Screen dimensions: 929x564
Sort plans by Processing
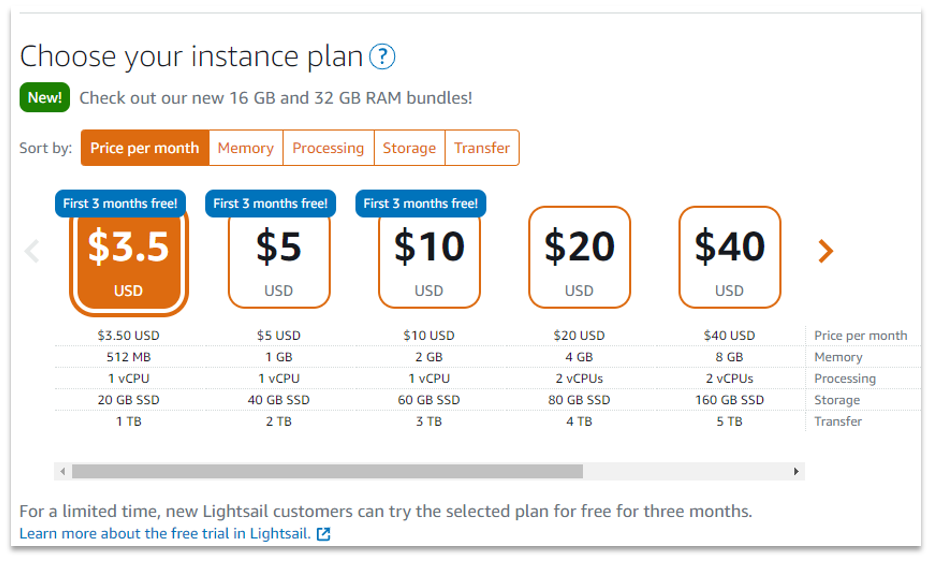tap(328, 148)
